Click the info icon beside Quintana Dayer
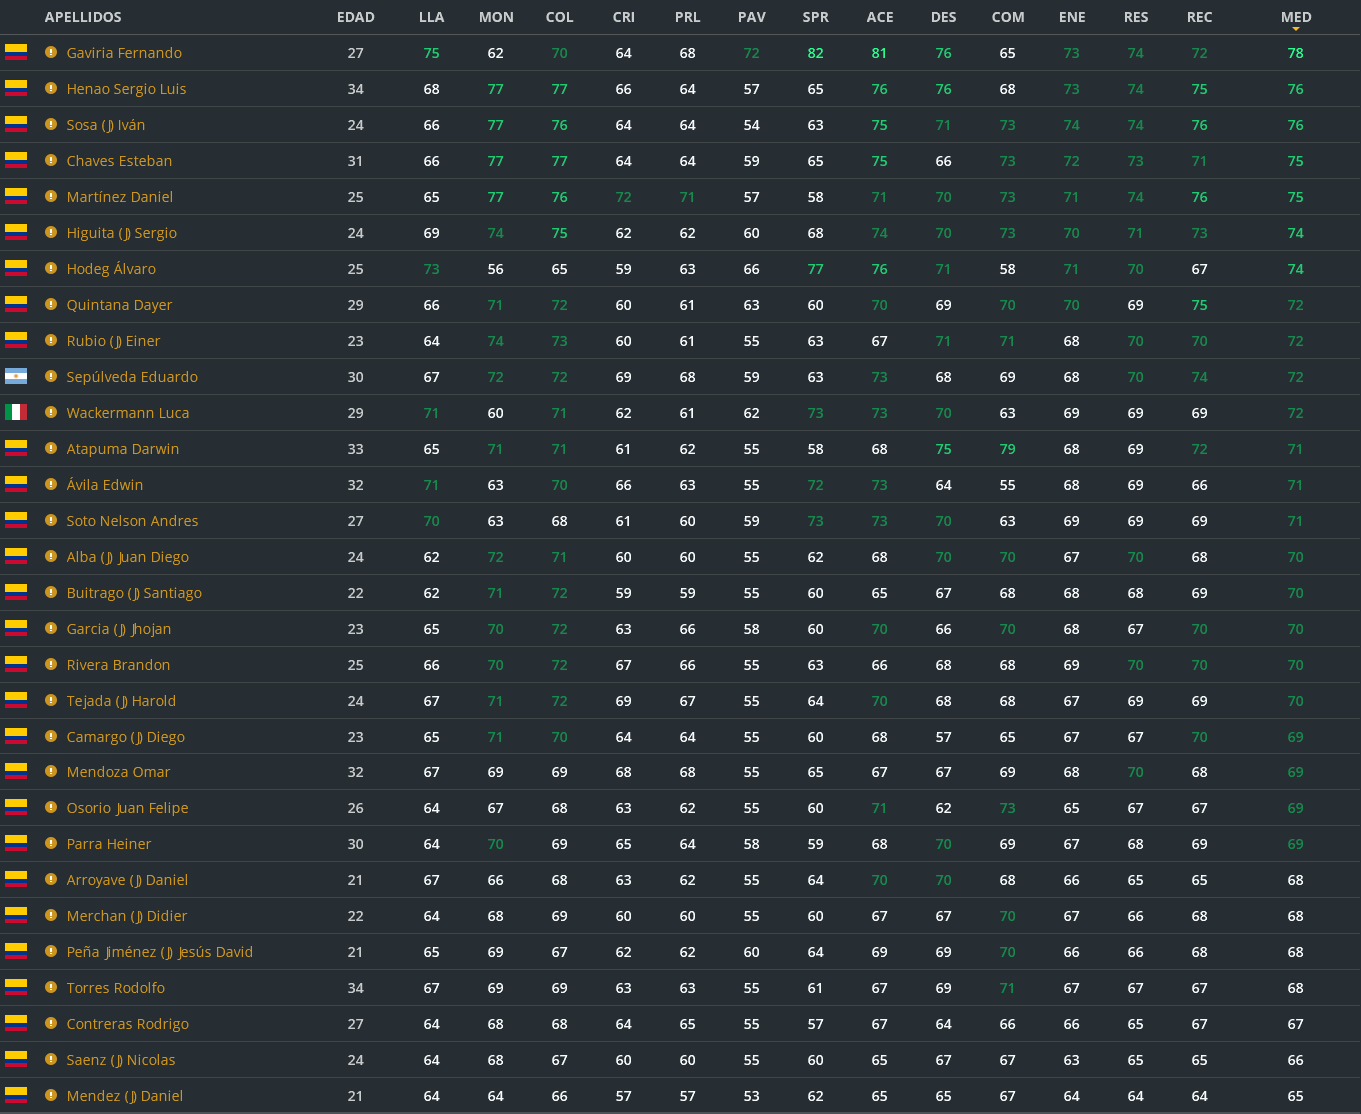Image resolution: width=1361 pixels, height=1114 pixels. (51, 304)
